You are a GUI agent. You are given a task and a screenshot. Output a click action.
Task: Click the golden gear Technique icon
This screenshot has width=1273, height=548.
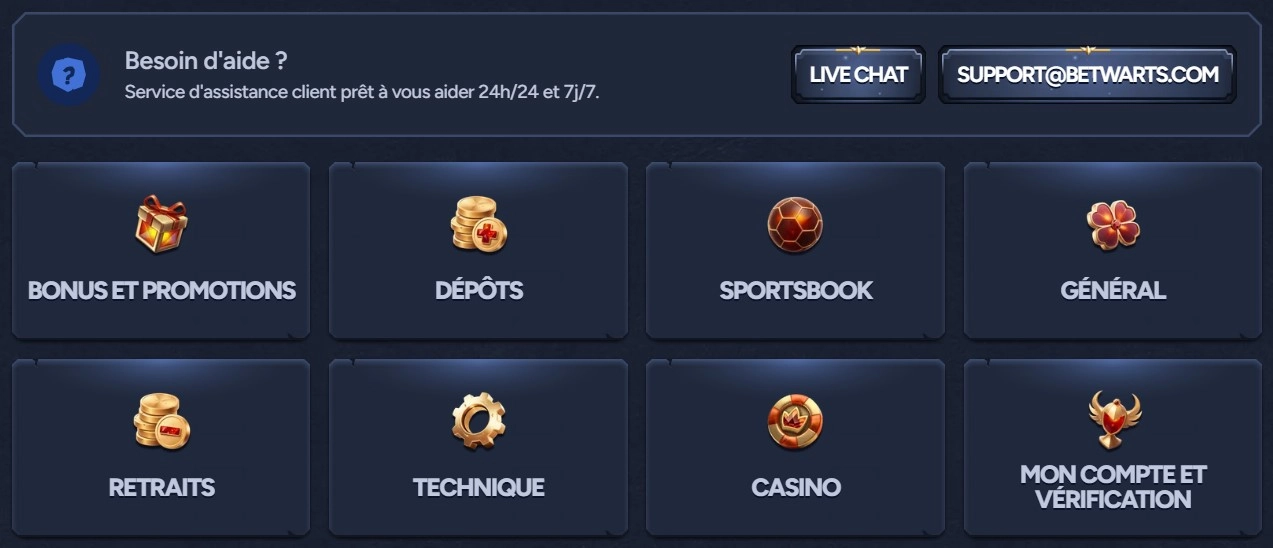pos(479,421)
